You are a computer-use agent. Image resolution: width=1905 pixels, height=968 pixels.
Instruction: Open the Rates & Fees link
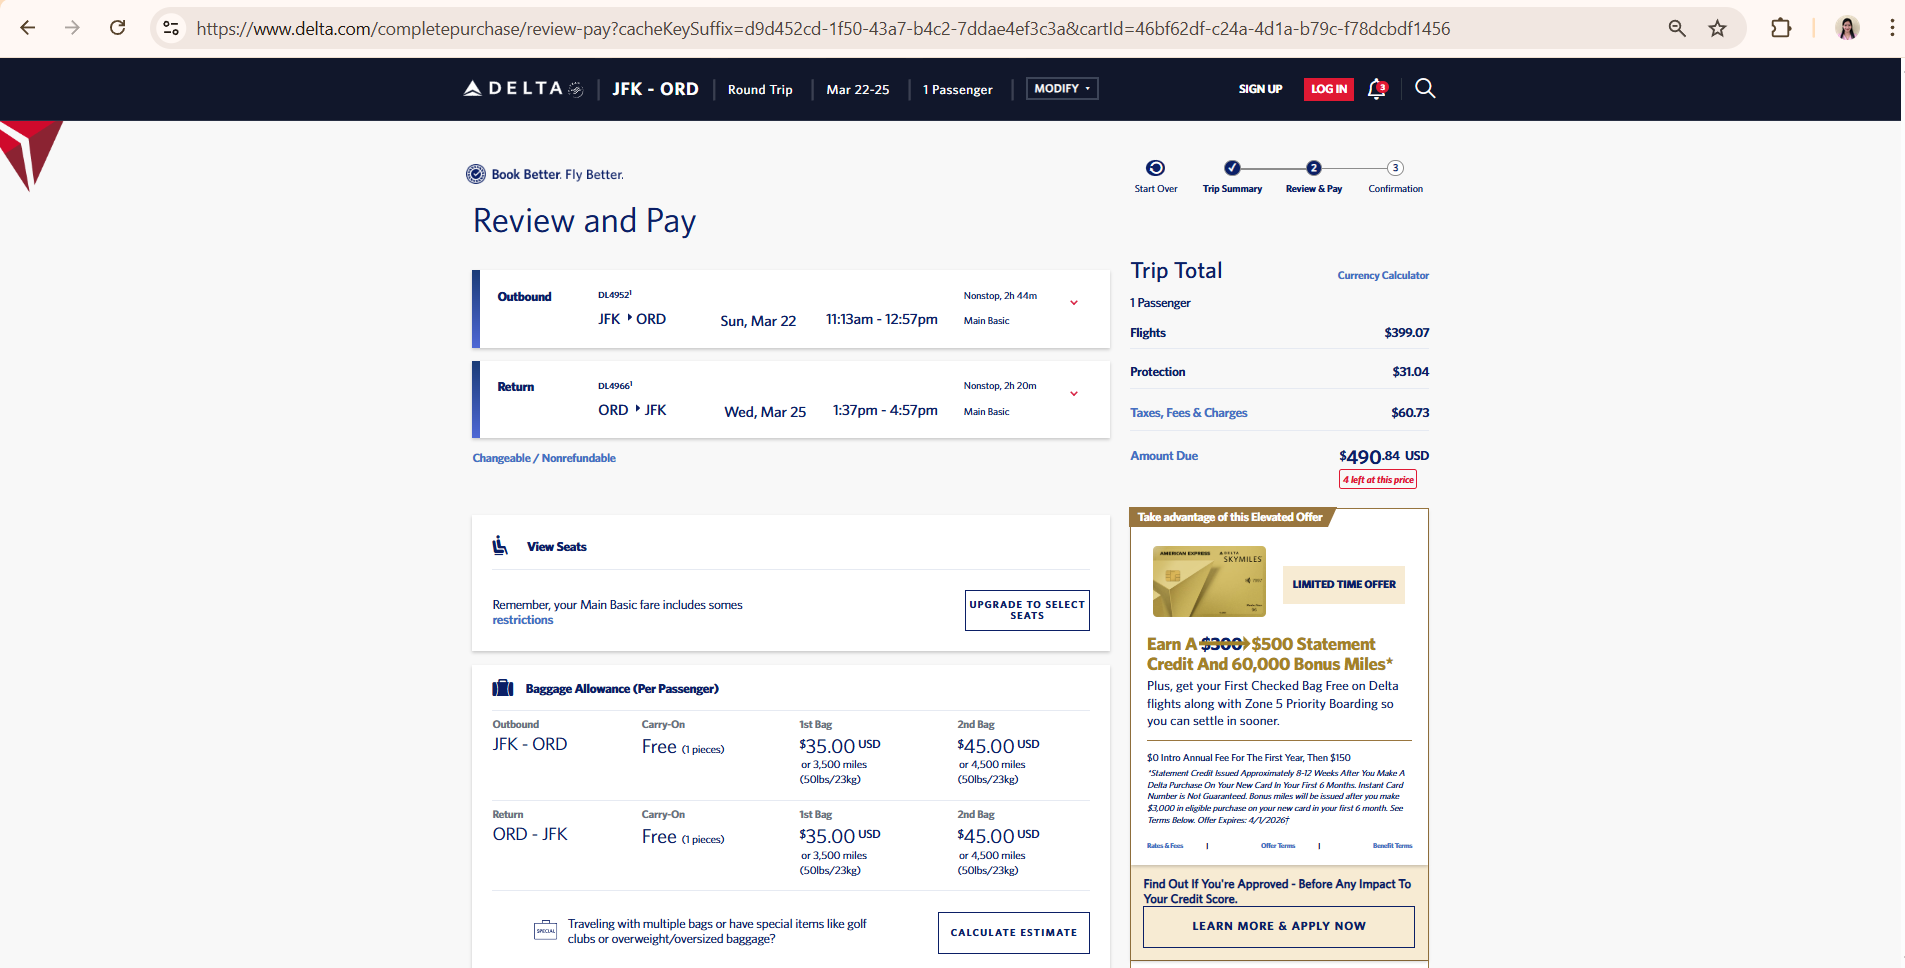pos(1165,846)
